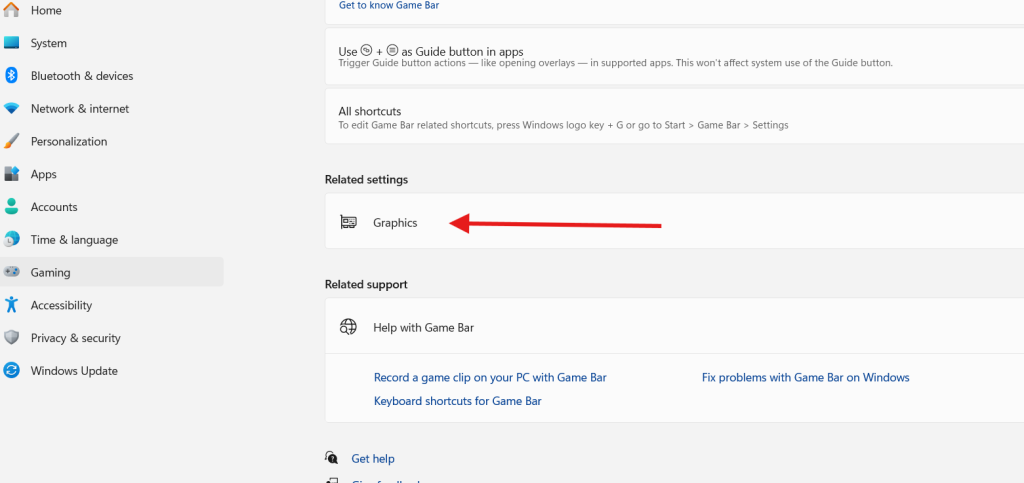Click the Home icon in sidebar
Image resolution: width=1024 pixels, height=483 pixels.
click(x=12, y=10)
